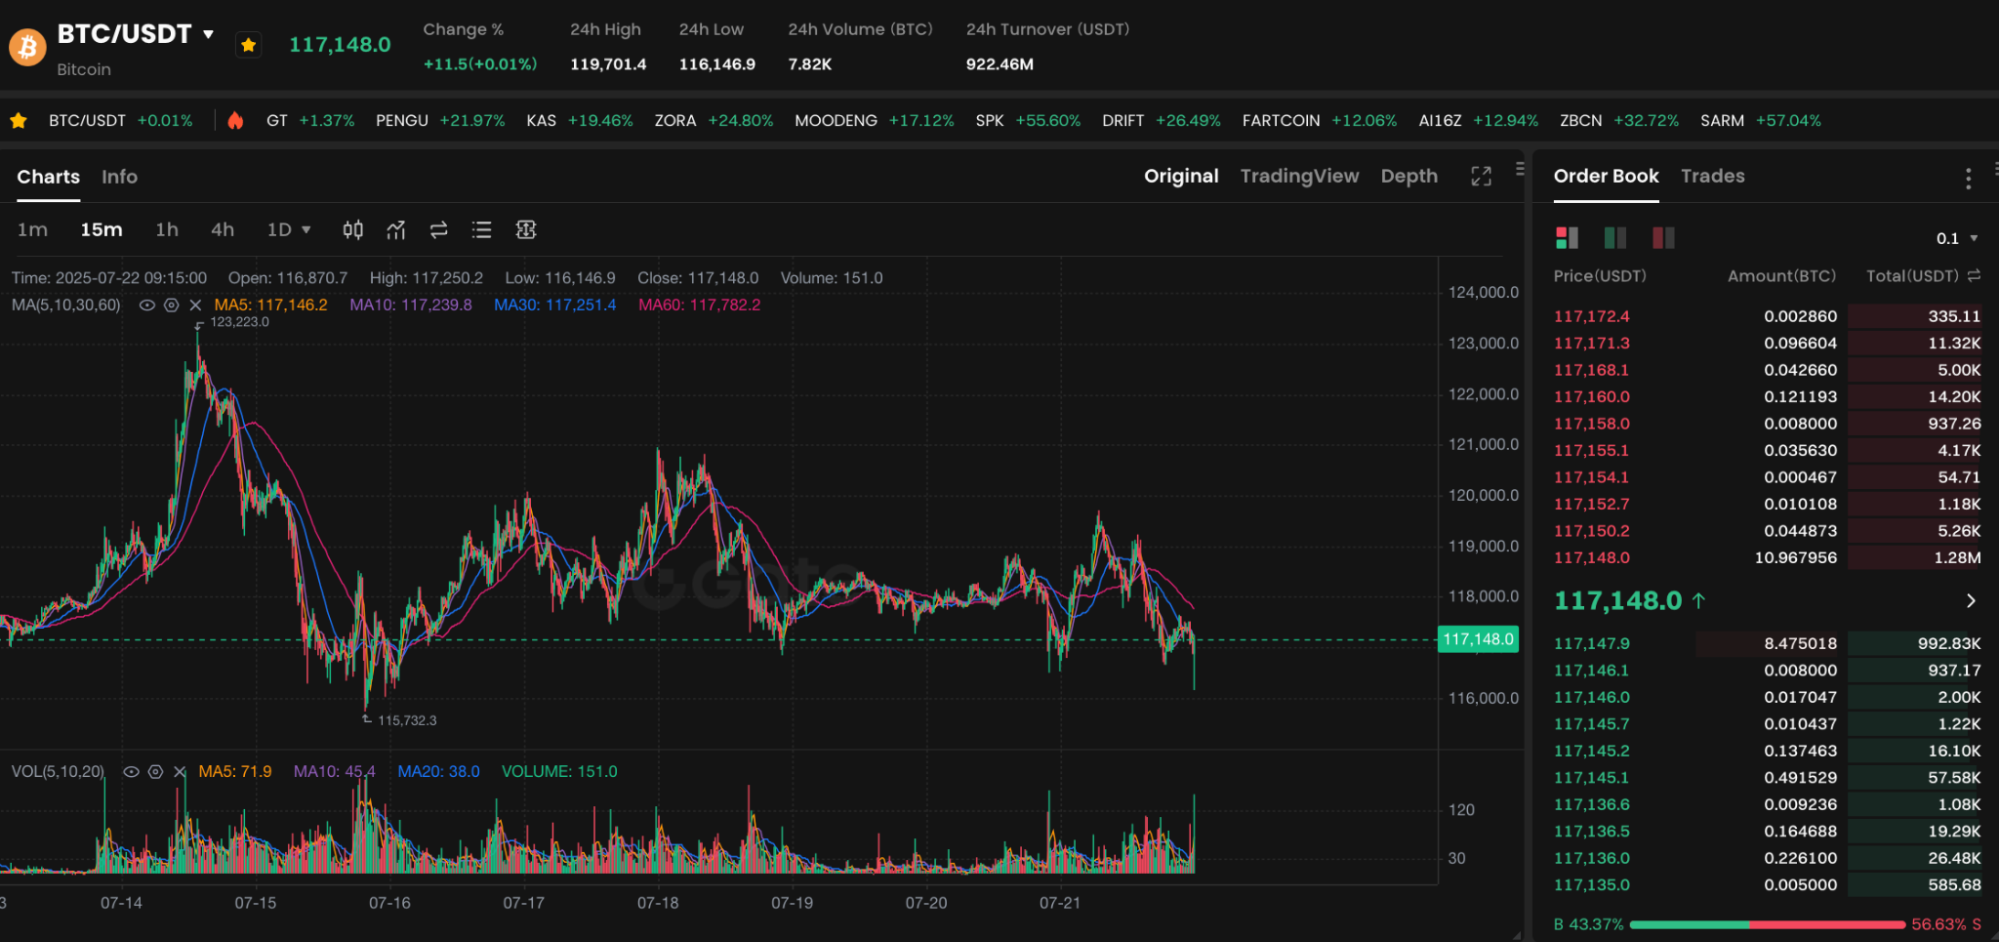The width and height of the screenshot is (1999, 942).
Task: Click amount 10.967956 in order book
Action: (1795, 558)
